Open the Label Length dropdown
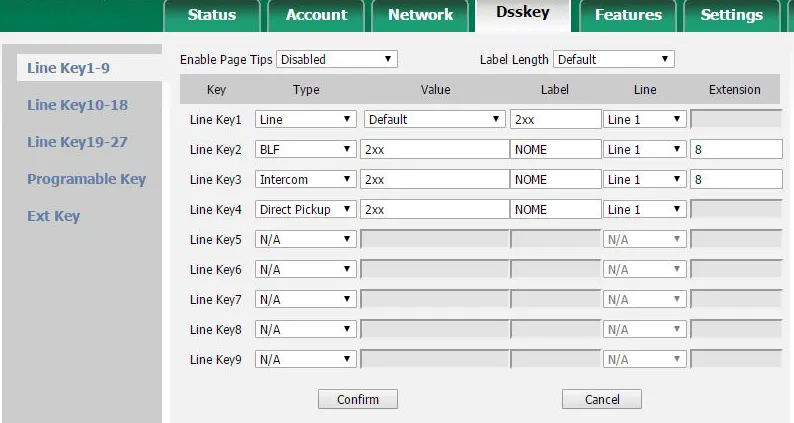Viewport: 794px width, 423px height. click(613, 60)
